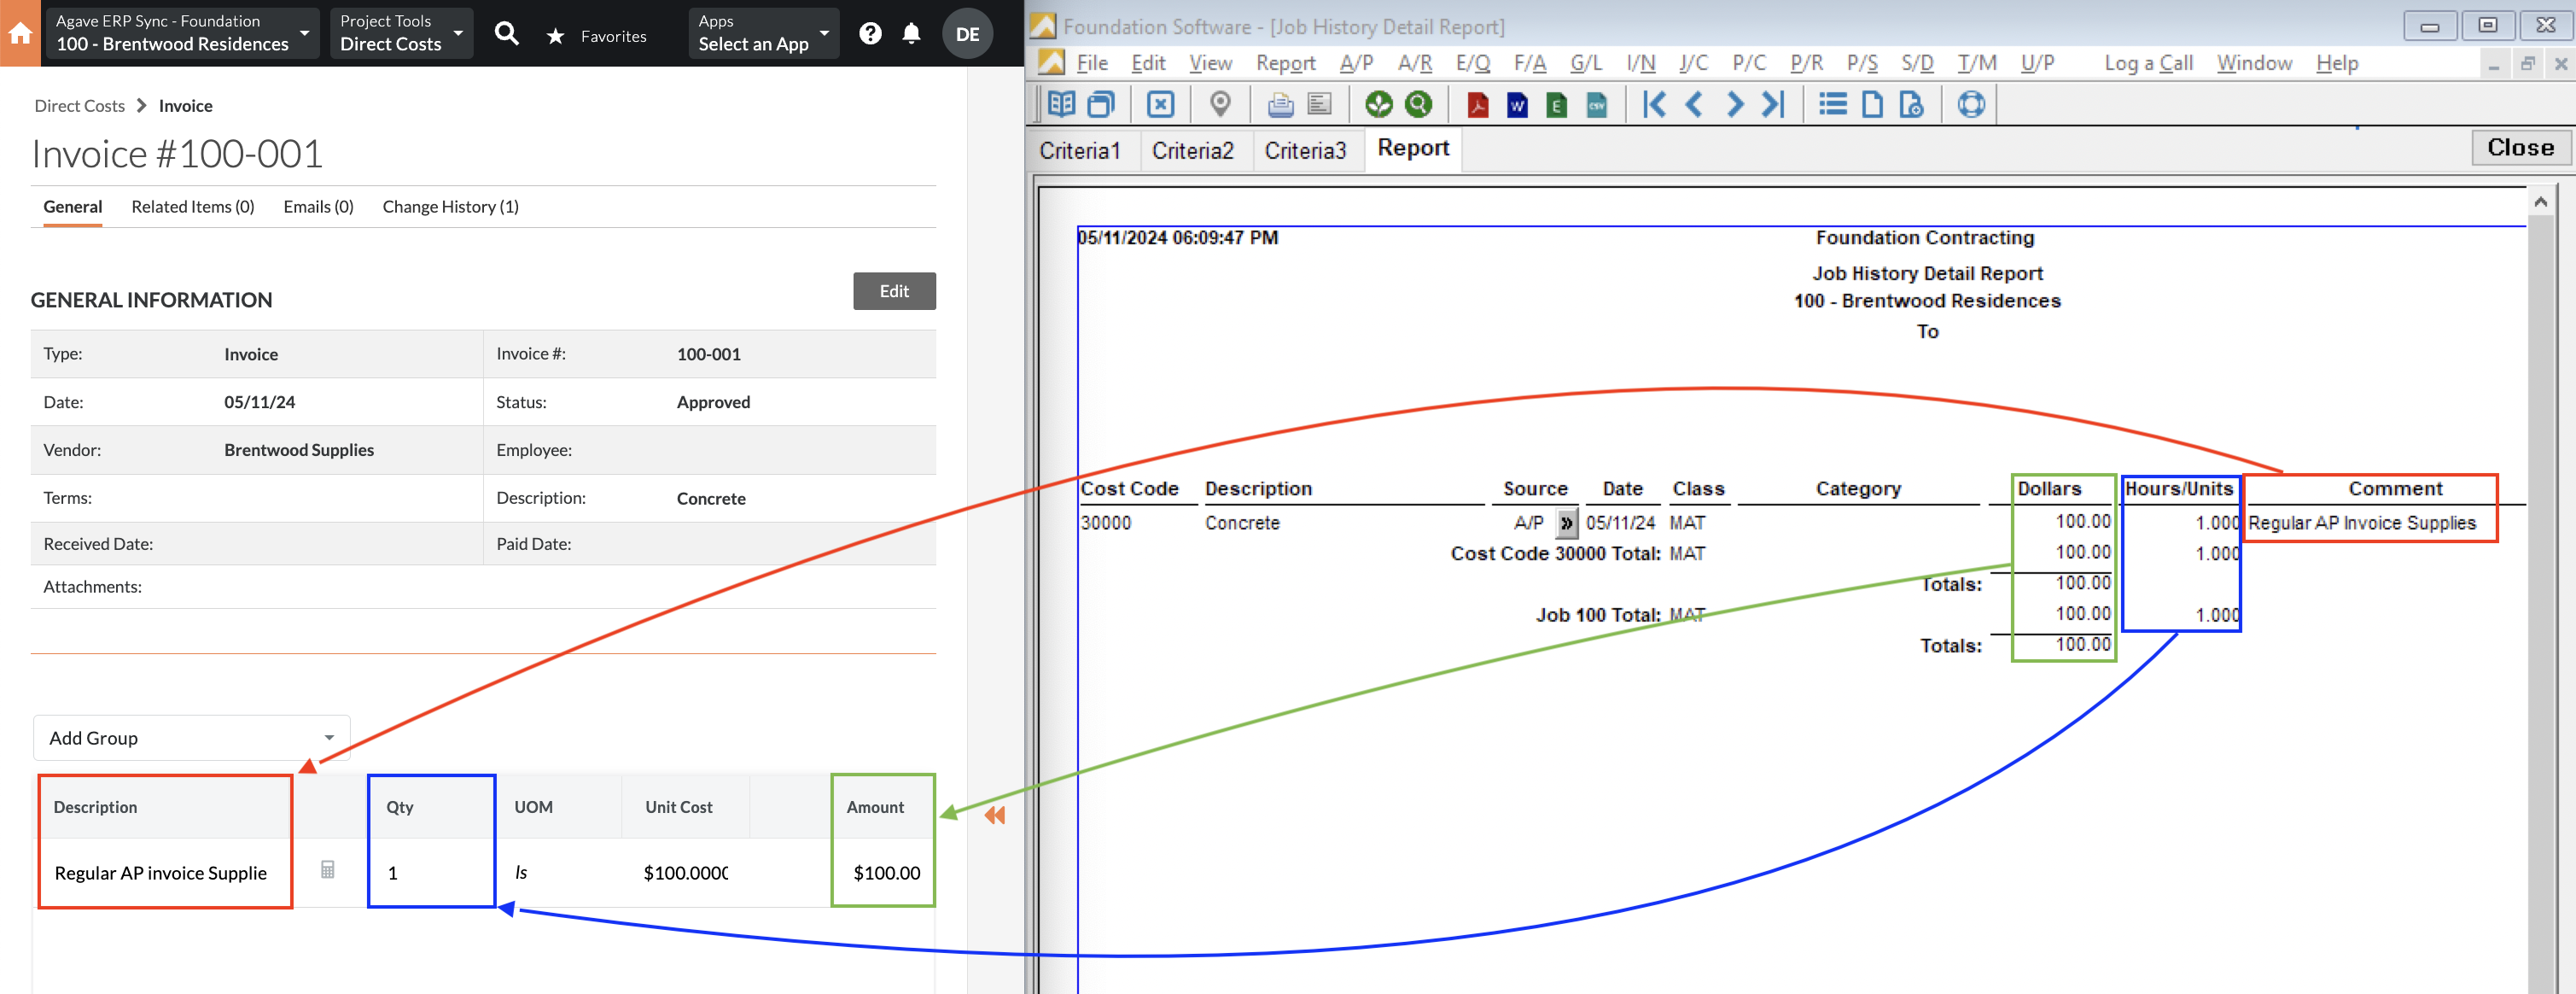Click the $100.000 unit cost cell
Viewport: 2576px width, 994px height.
click(x=685, y=873)
